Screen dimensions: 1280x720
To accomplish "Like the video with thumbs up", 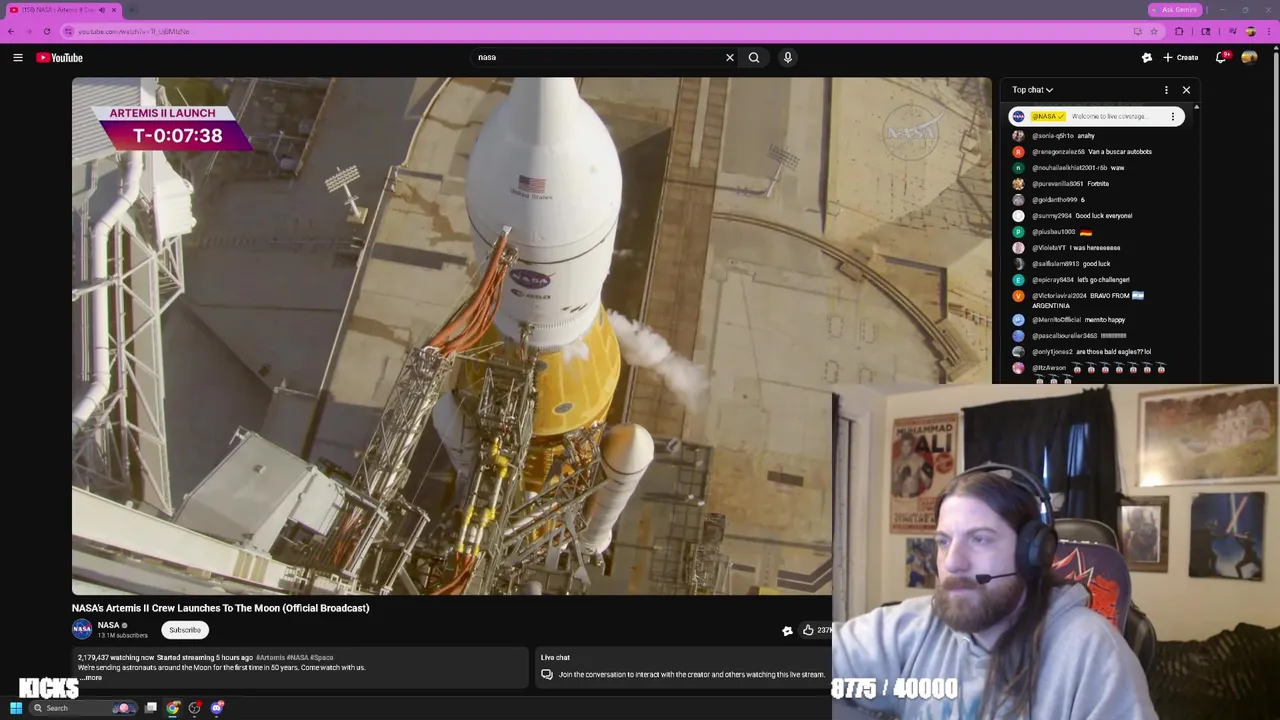I will click(808, 630).
